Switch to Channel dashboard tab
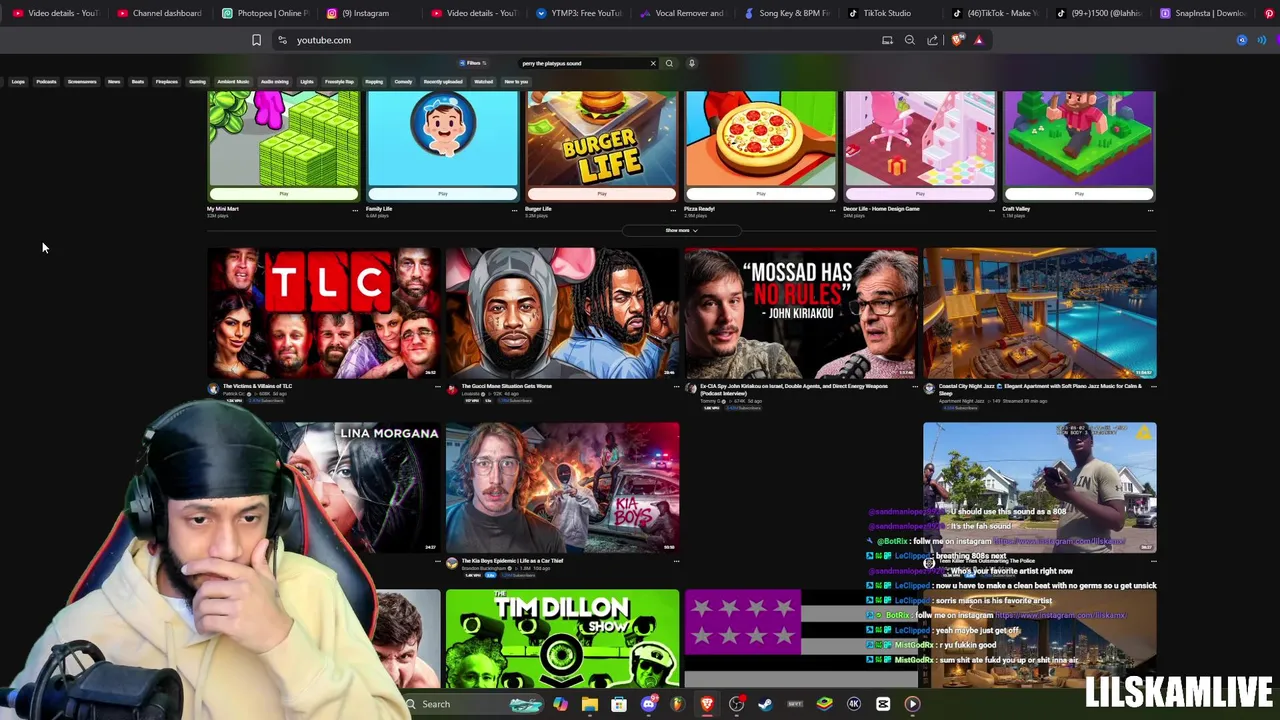Image resolution: width=1280 pixels, height=720 pixels. pos(160,13)
